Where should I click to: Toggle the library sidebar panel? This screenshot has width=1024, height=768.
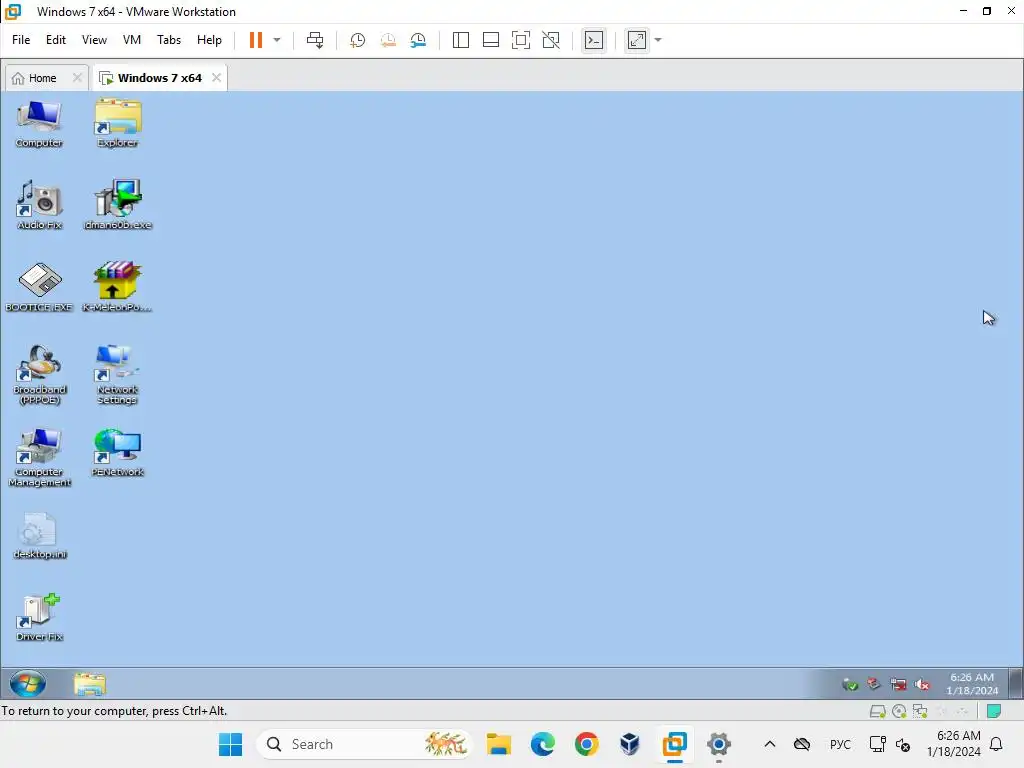coord(460,40)
